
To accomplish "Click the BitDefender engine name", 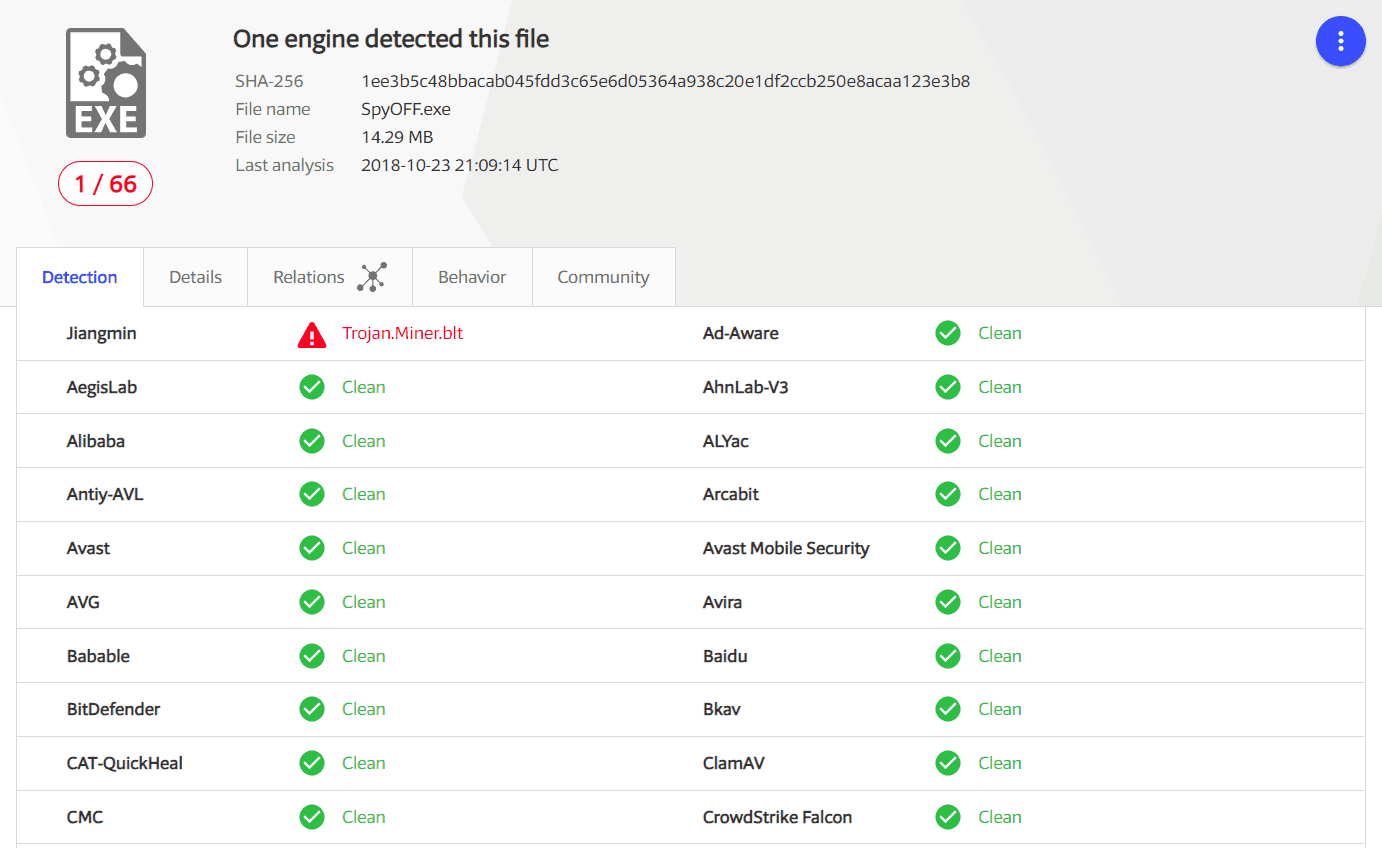I will pos(114,709).
